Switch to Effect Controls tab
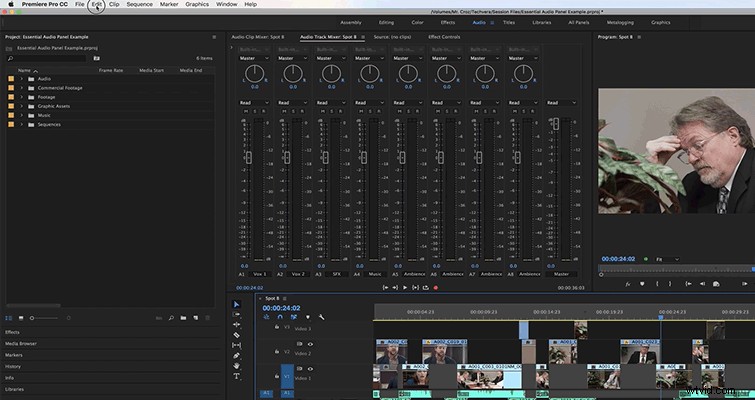 tap(444, 37)
